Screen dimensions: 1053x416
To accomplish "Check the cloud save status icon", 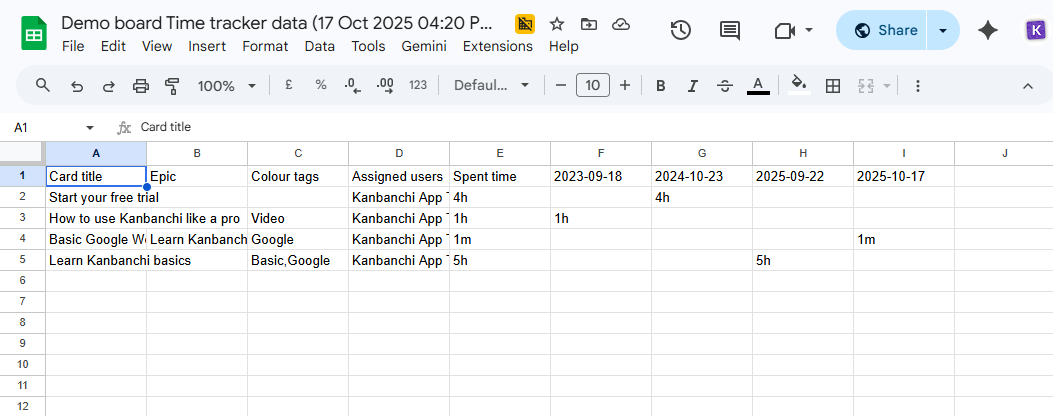I will coord(621,25).
